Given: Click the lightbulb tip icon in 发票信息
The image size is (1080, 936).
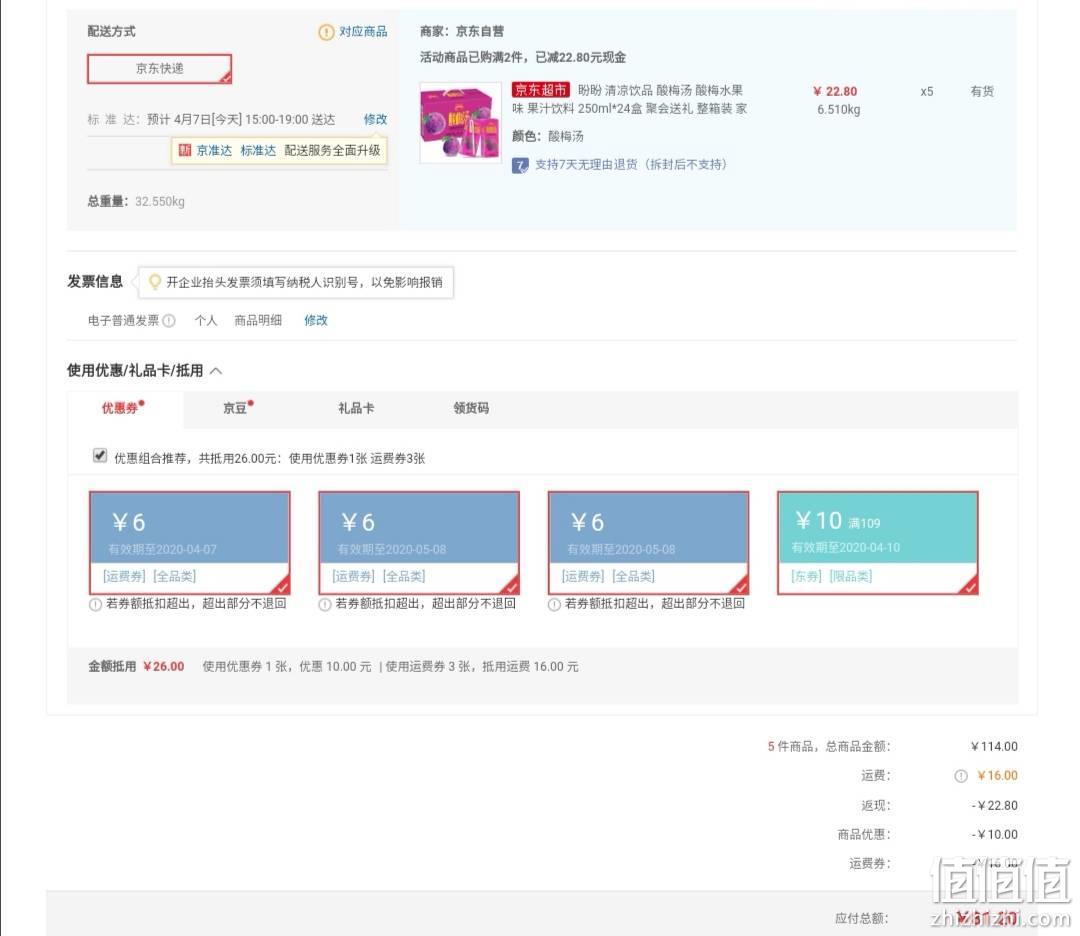Looking at the screenshot, I should [155, 282].
